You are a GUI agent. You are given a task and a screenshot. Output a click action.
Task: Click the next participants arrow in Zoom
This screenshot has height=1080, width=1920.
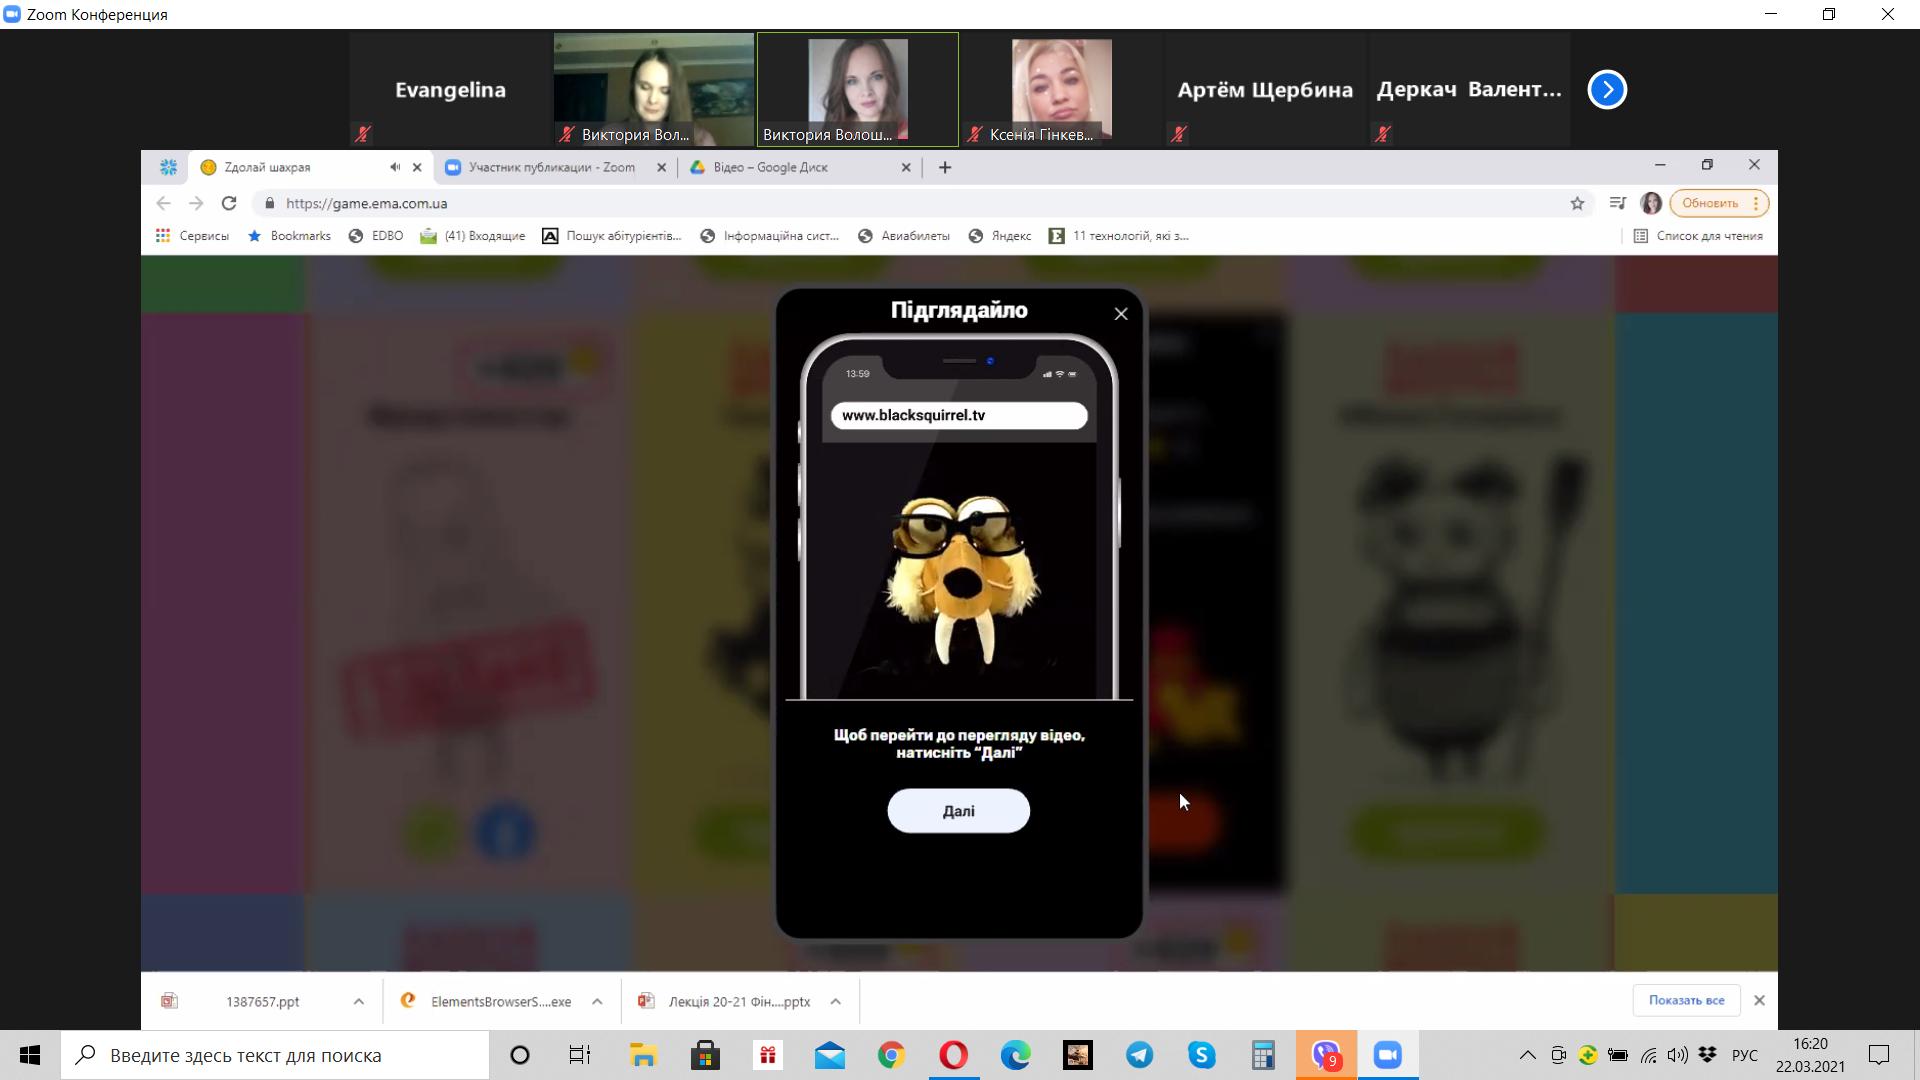(1607, 90)
